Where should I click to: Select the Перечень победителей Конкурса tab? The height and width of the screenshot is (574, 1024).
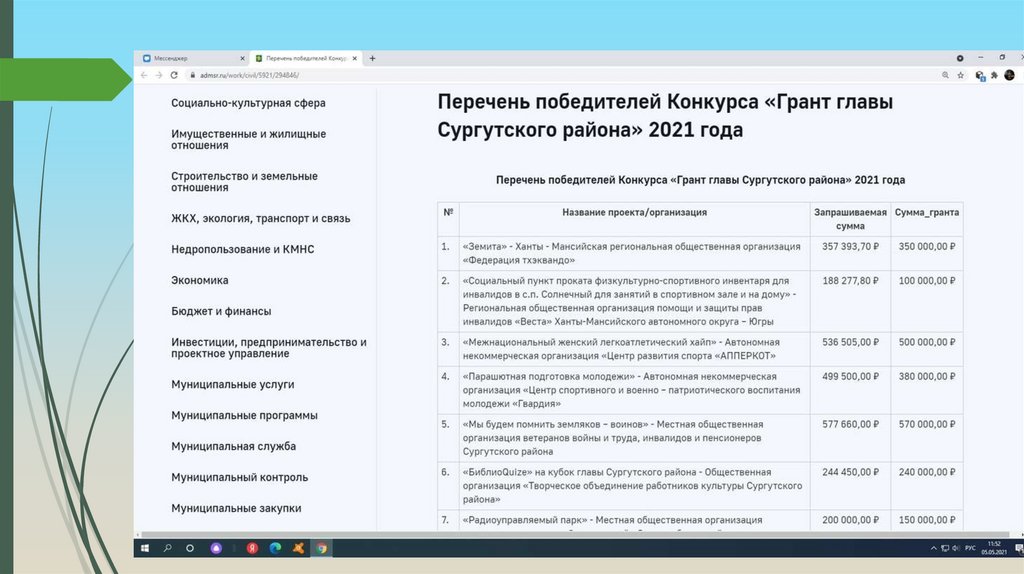pos(306,58)
